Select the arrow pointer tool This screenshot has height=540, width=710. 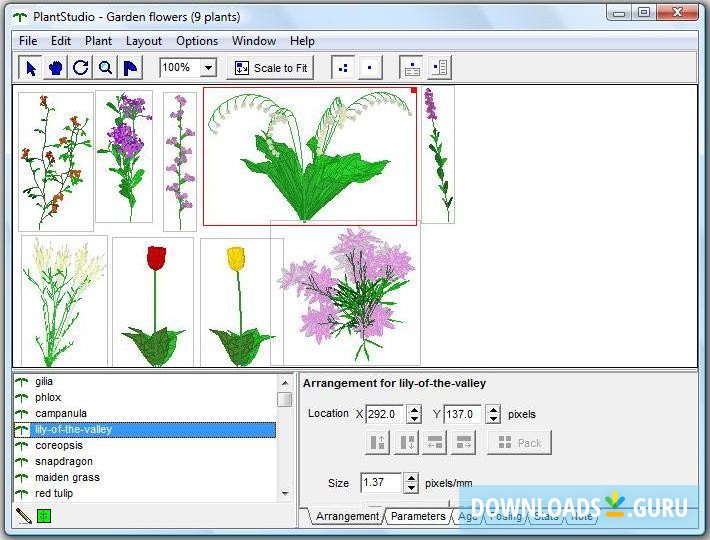pos(30,68)
